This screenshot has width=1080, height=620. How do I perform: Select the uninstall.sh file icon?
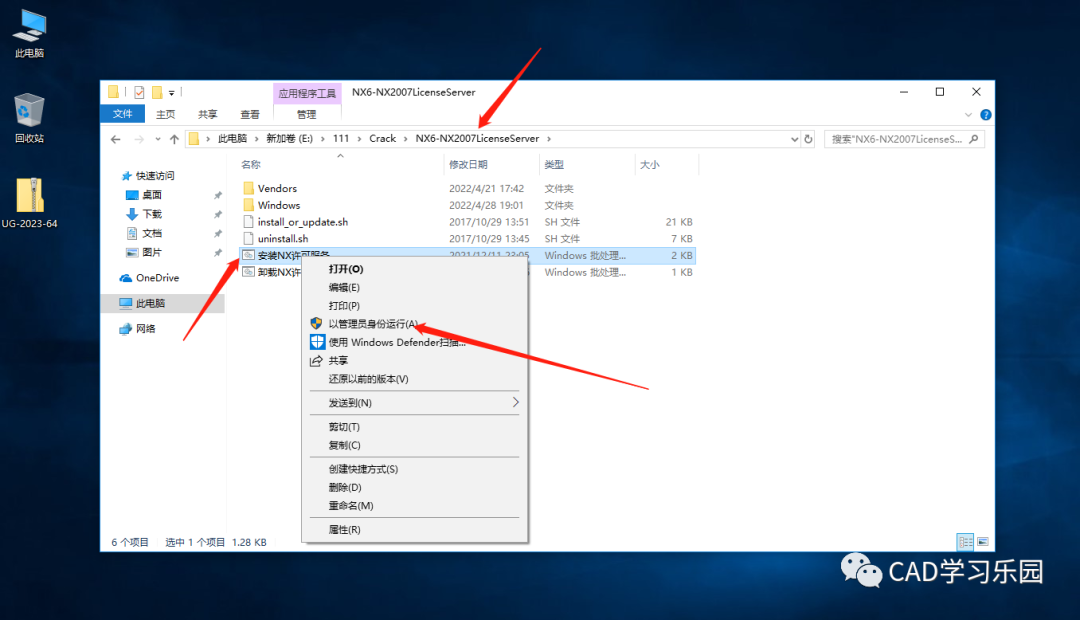pos(249,238)
